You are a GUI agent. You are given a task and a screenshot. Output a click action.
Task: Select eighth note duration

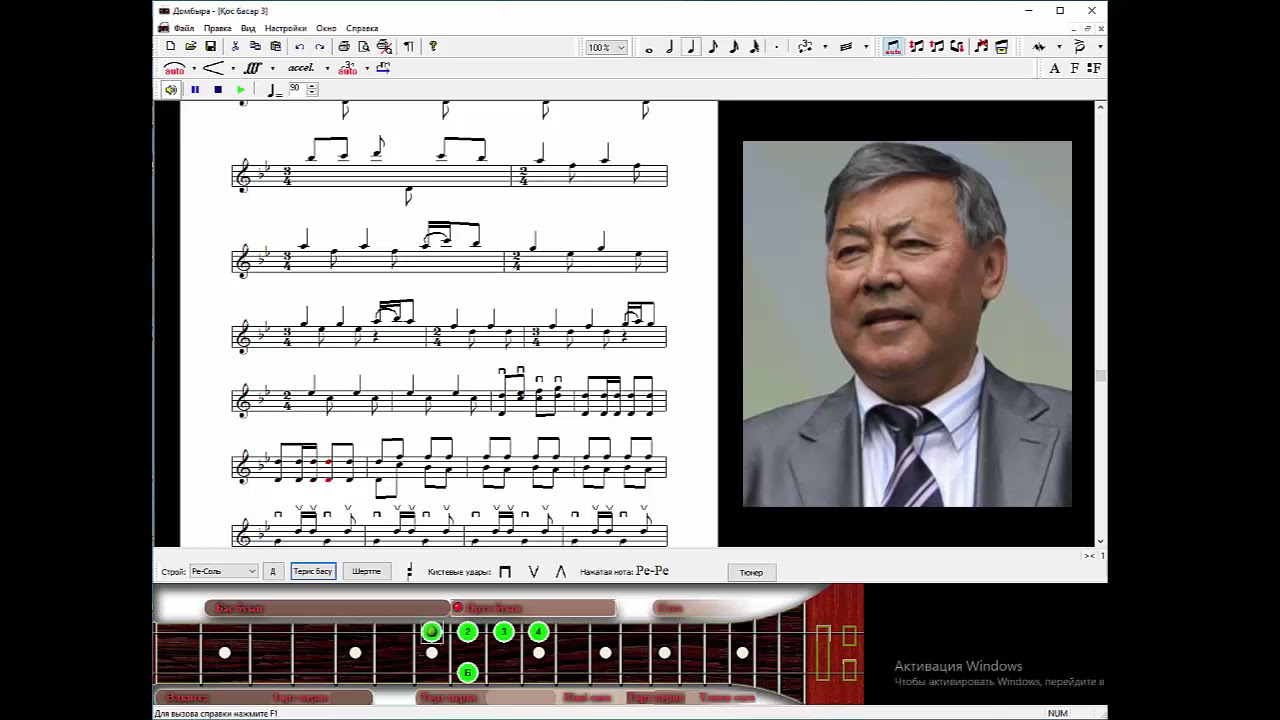[x=713, y=48]
